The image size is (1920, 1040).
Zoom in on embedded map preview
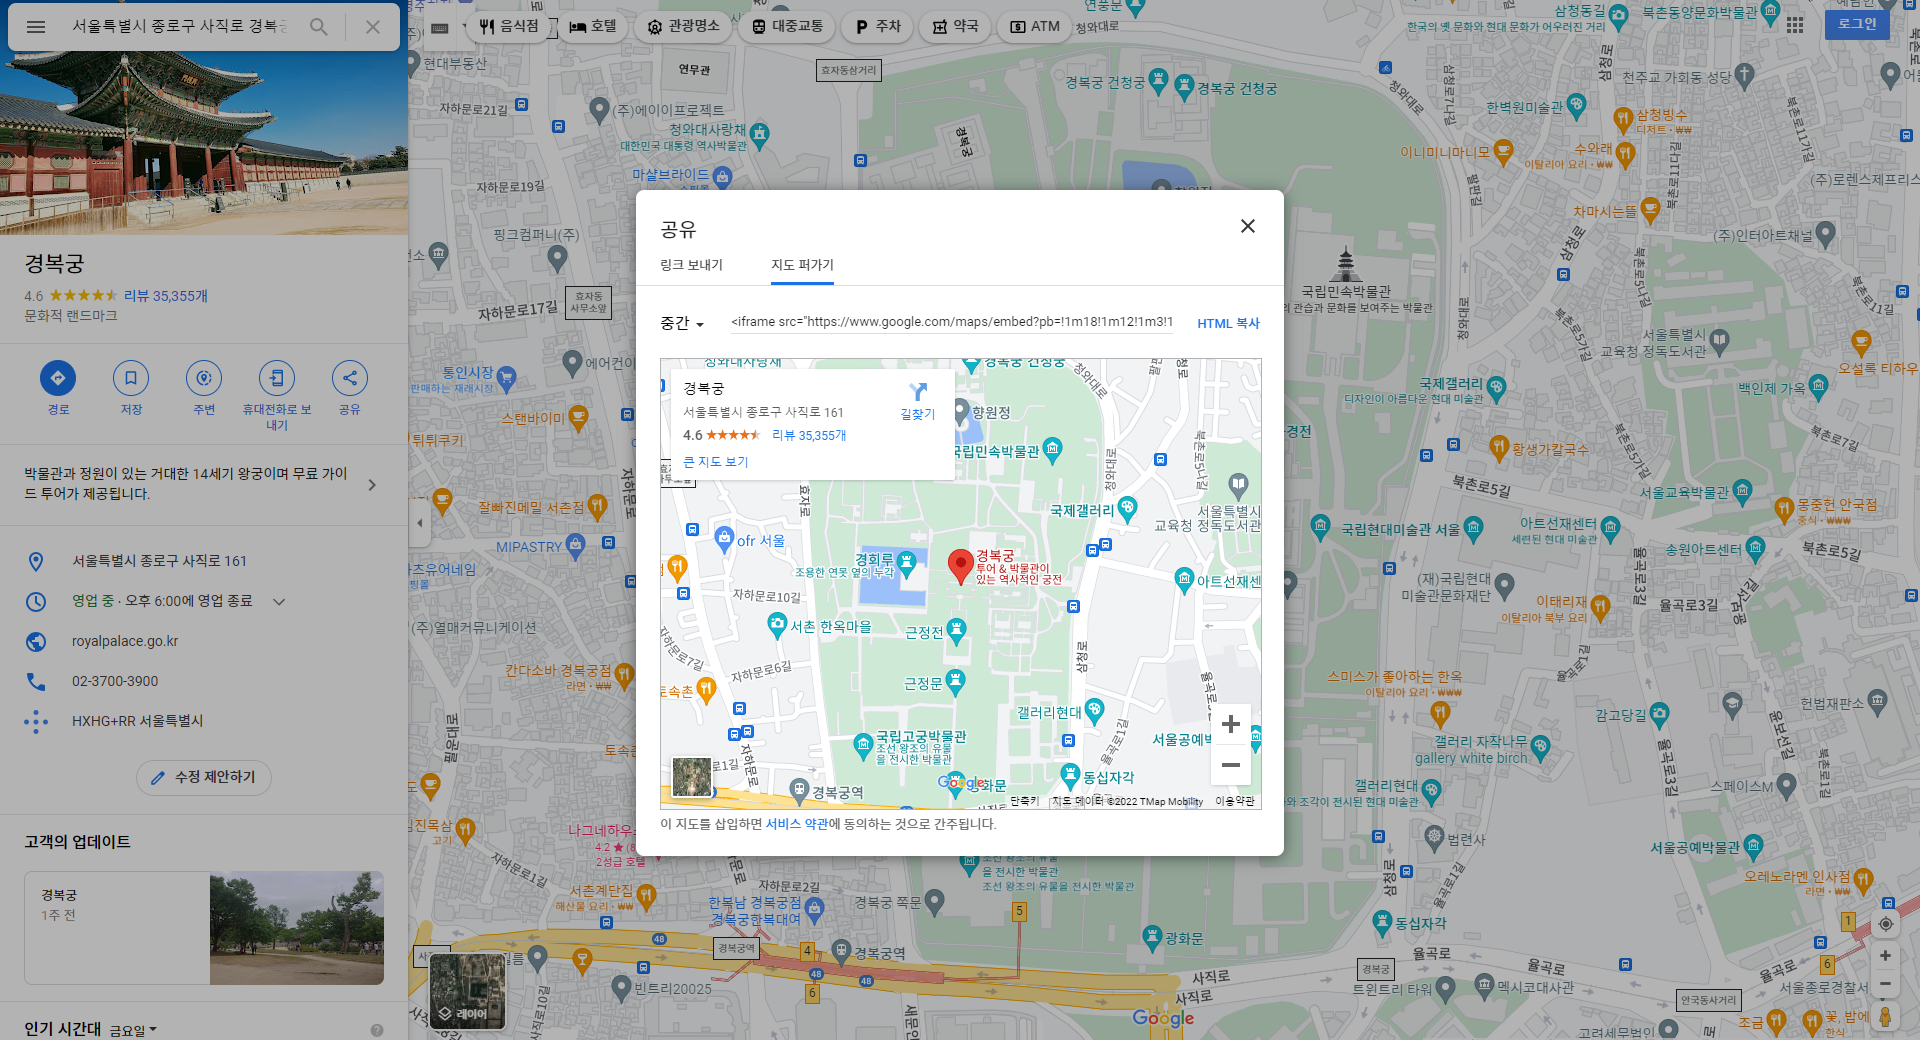click(x=1231, y=724)
